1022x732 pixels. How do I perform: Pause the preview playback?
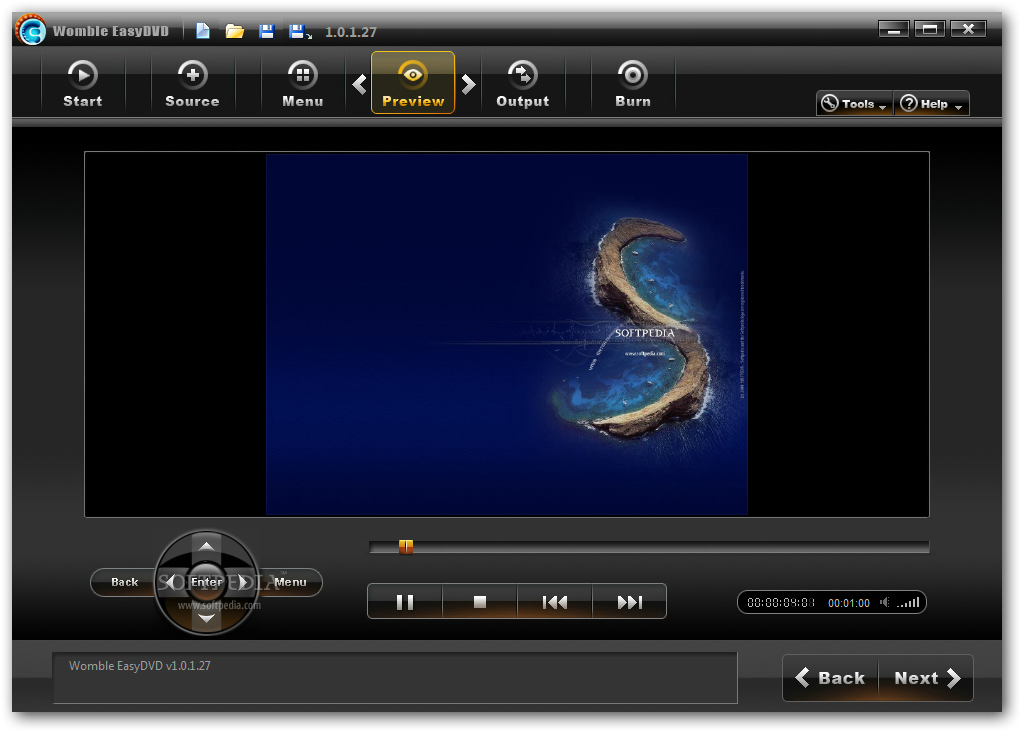tap(405, 602)
